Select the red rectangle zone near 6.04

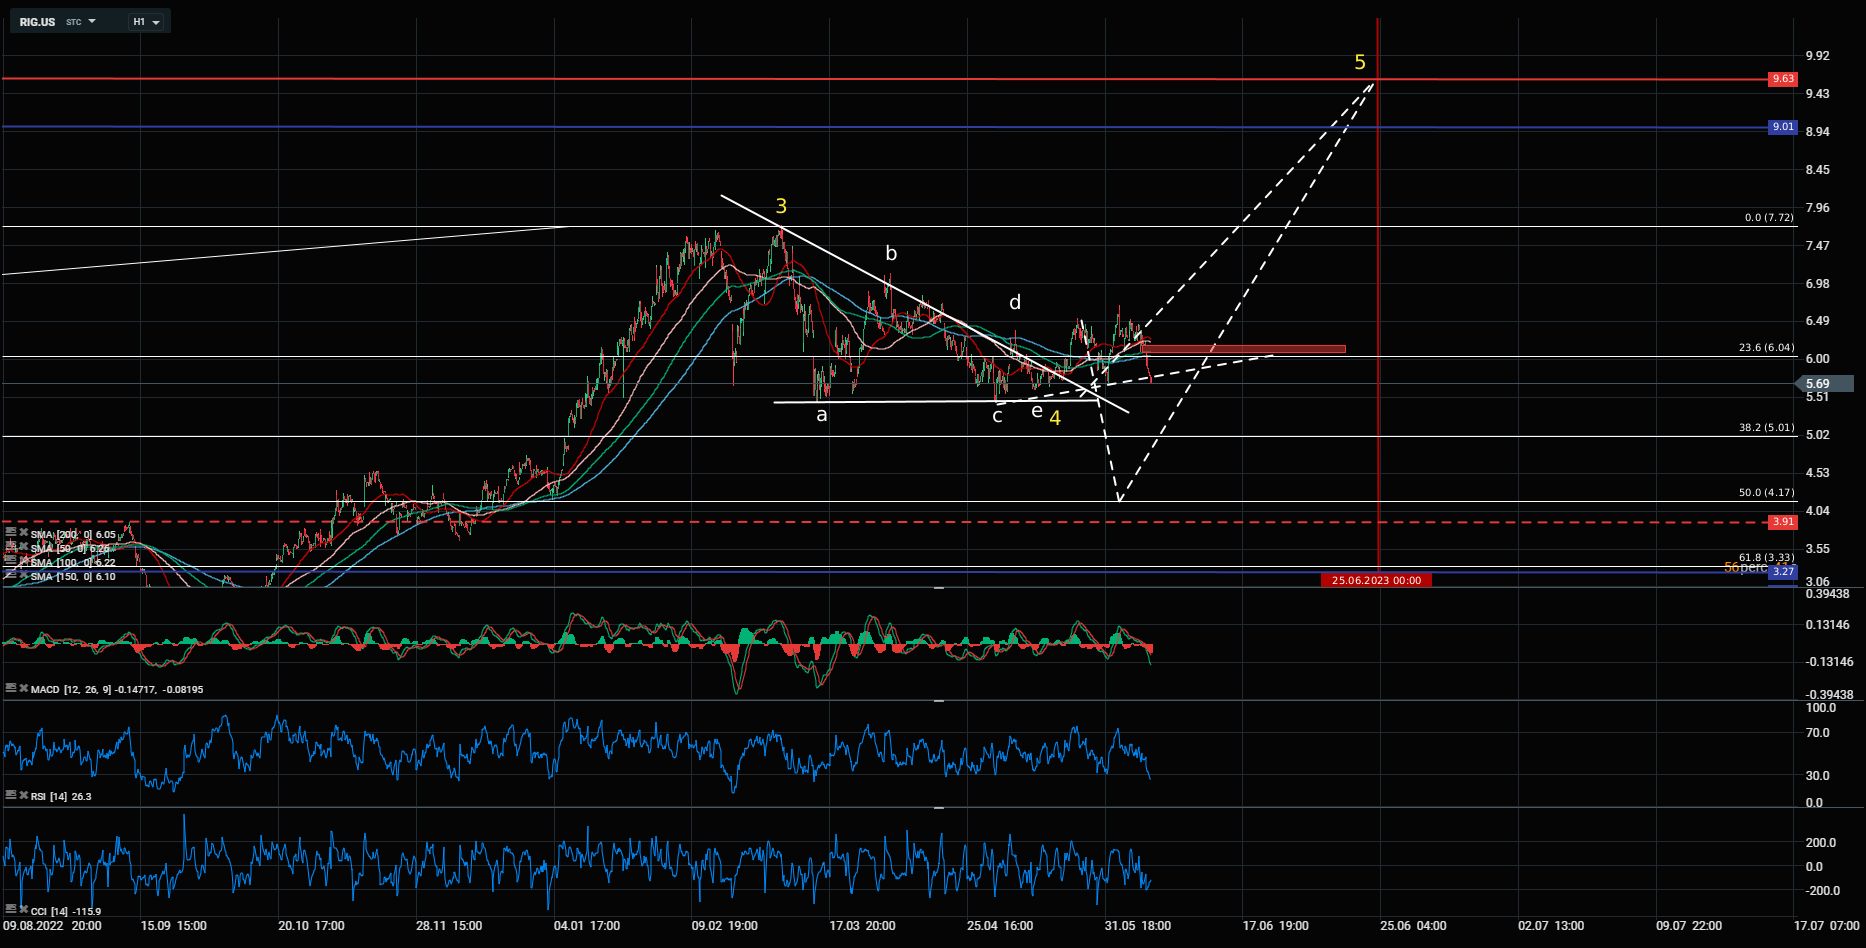1245,349
